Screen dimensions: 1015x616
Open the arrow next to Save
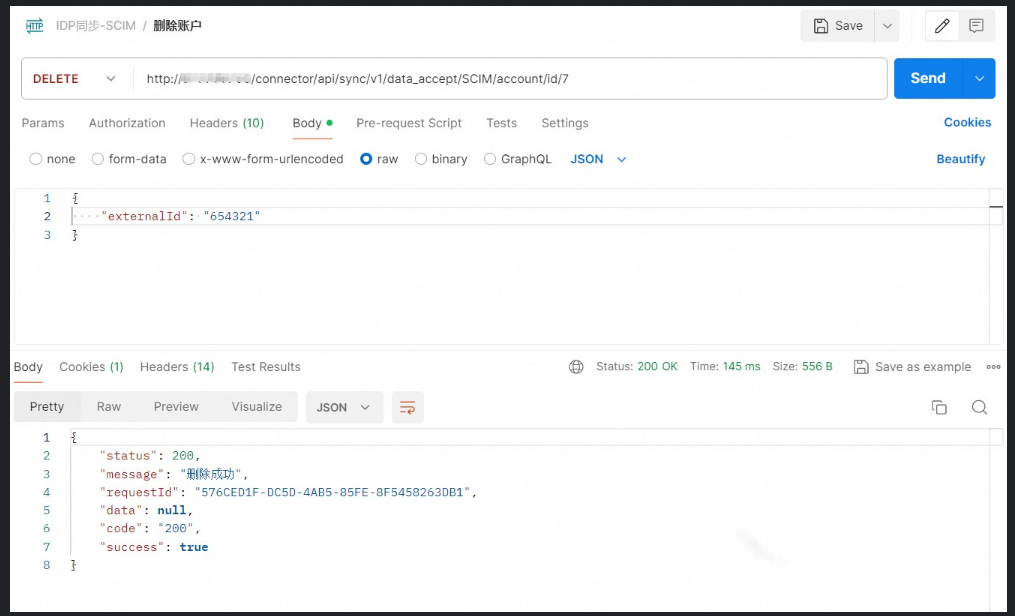click(886, 26)
